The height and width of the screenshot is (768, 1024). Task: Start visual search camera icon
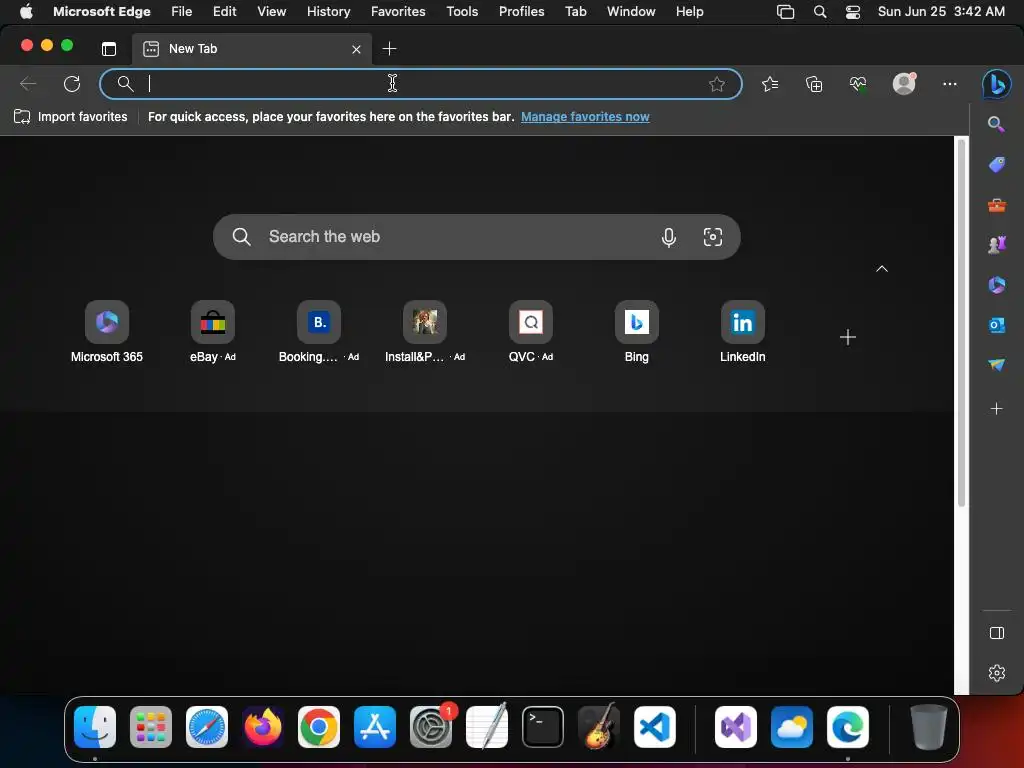712,237
